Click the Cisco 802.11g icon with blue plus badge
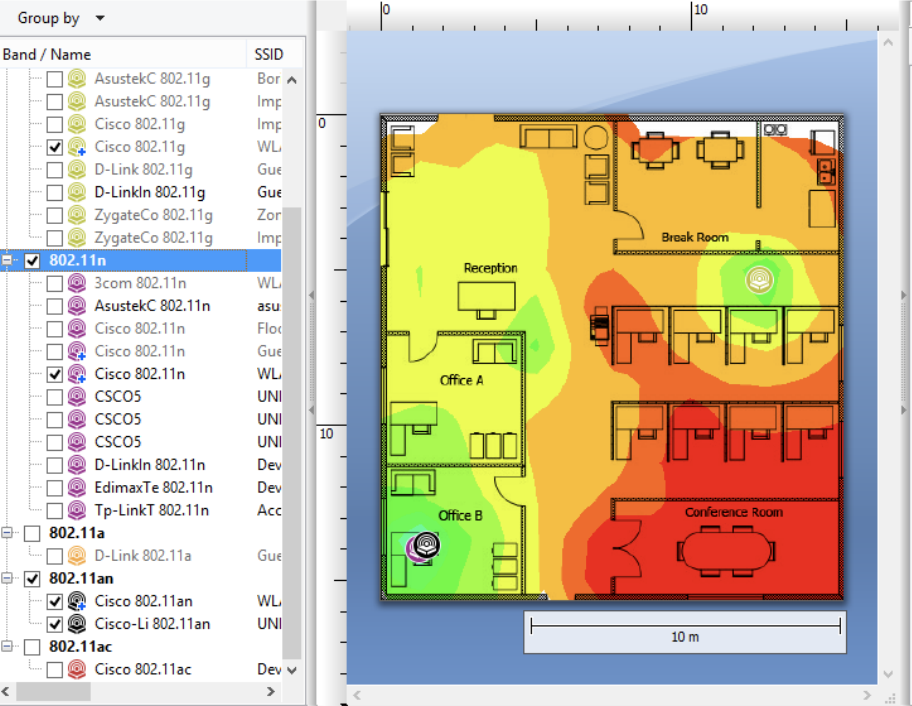This screenshot has height=706, width=912. [x=75, y=147]
